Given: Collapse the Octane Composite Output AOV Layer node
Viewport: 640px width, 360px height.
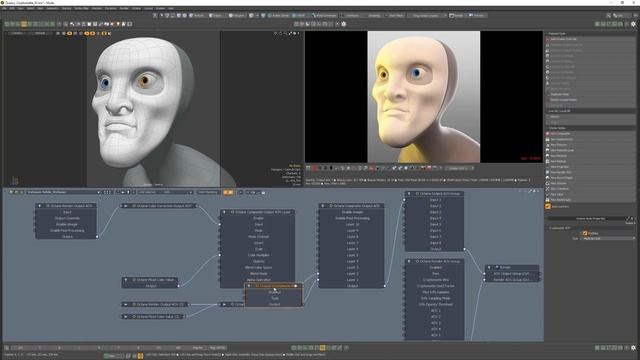Looking at the screenshot, I should pos(224,212).
